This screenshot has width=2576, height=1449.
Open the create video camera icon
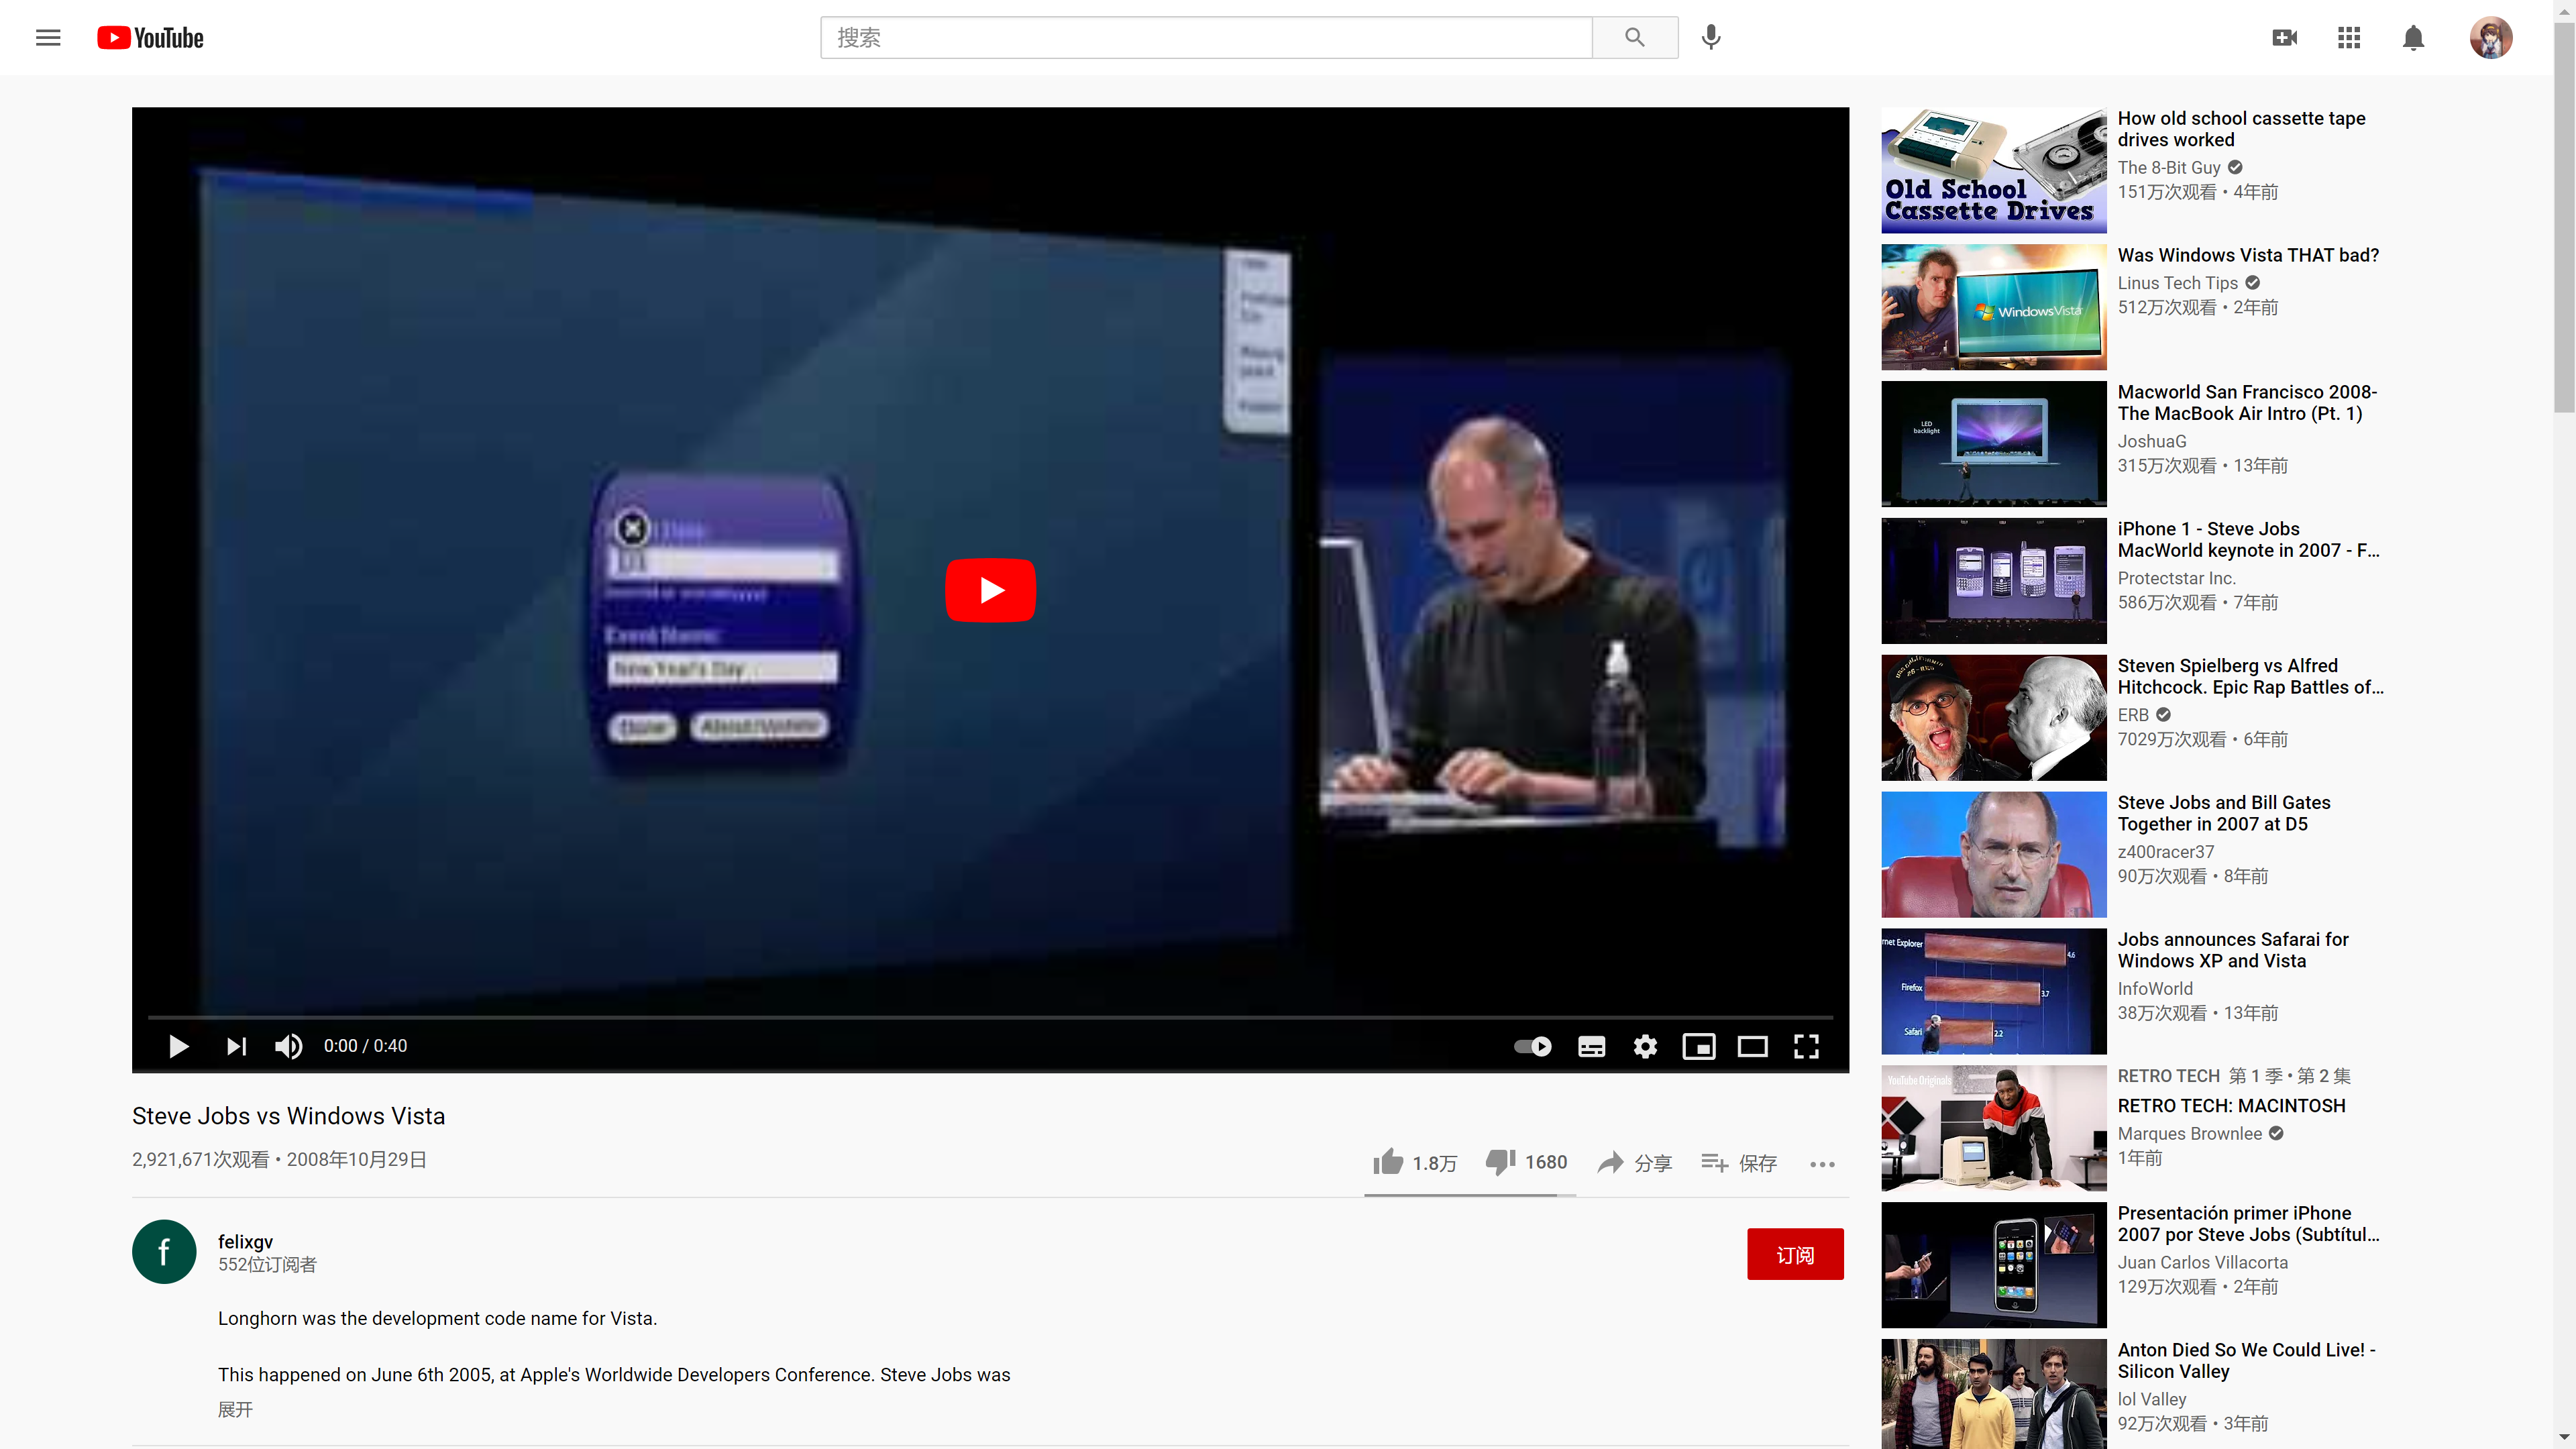[2284, 38]
